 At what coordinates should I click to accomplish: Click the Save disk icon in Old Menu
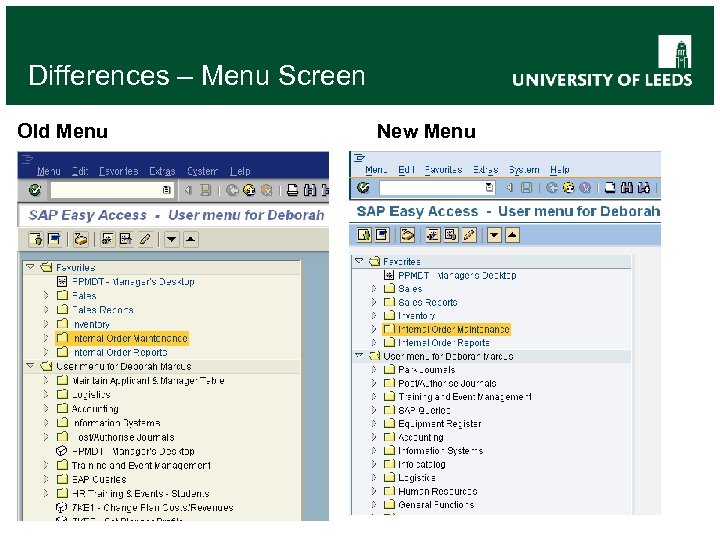205,190
